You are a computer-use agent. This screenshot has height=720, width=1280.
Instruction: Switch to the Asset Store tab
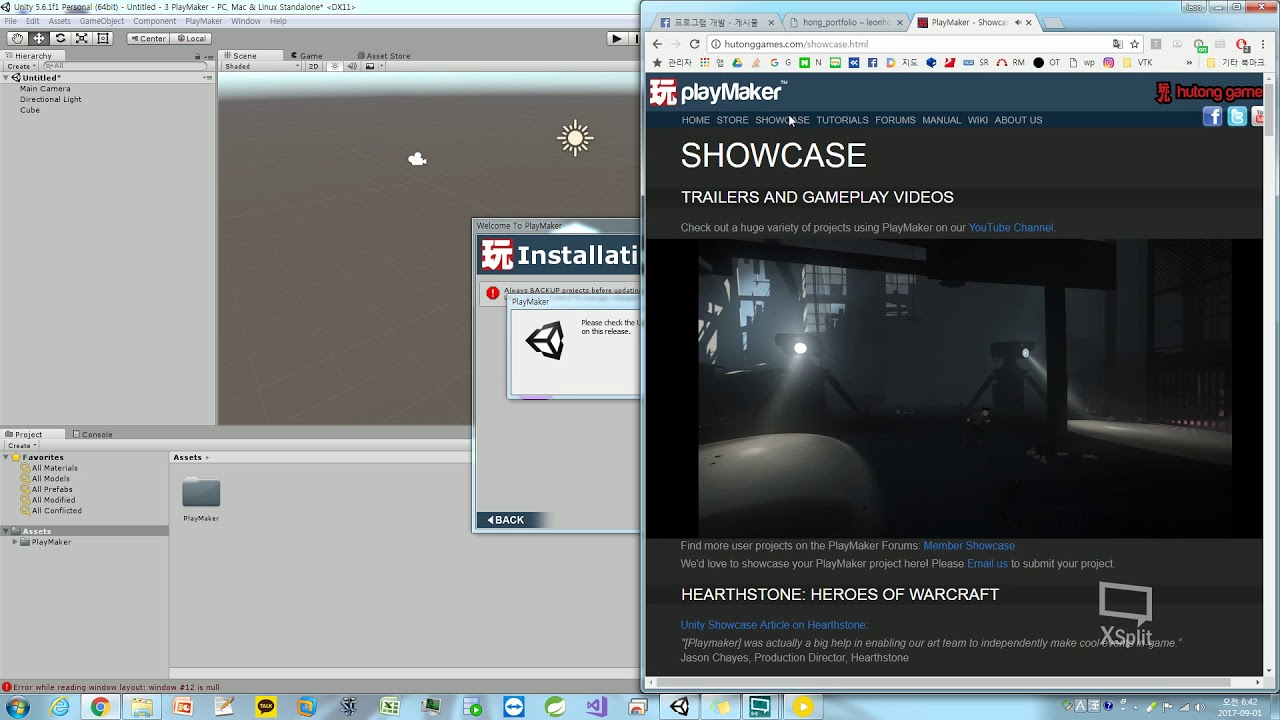[384, 56]
